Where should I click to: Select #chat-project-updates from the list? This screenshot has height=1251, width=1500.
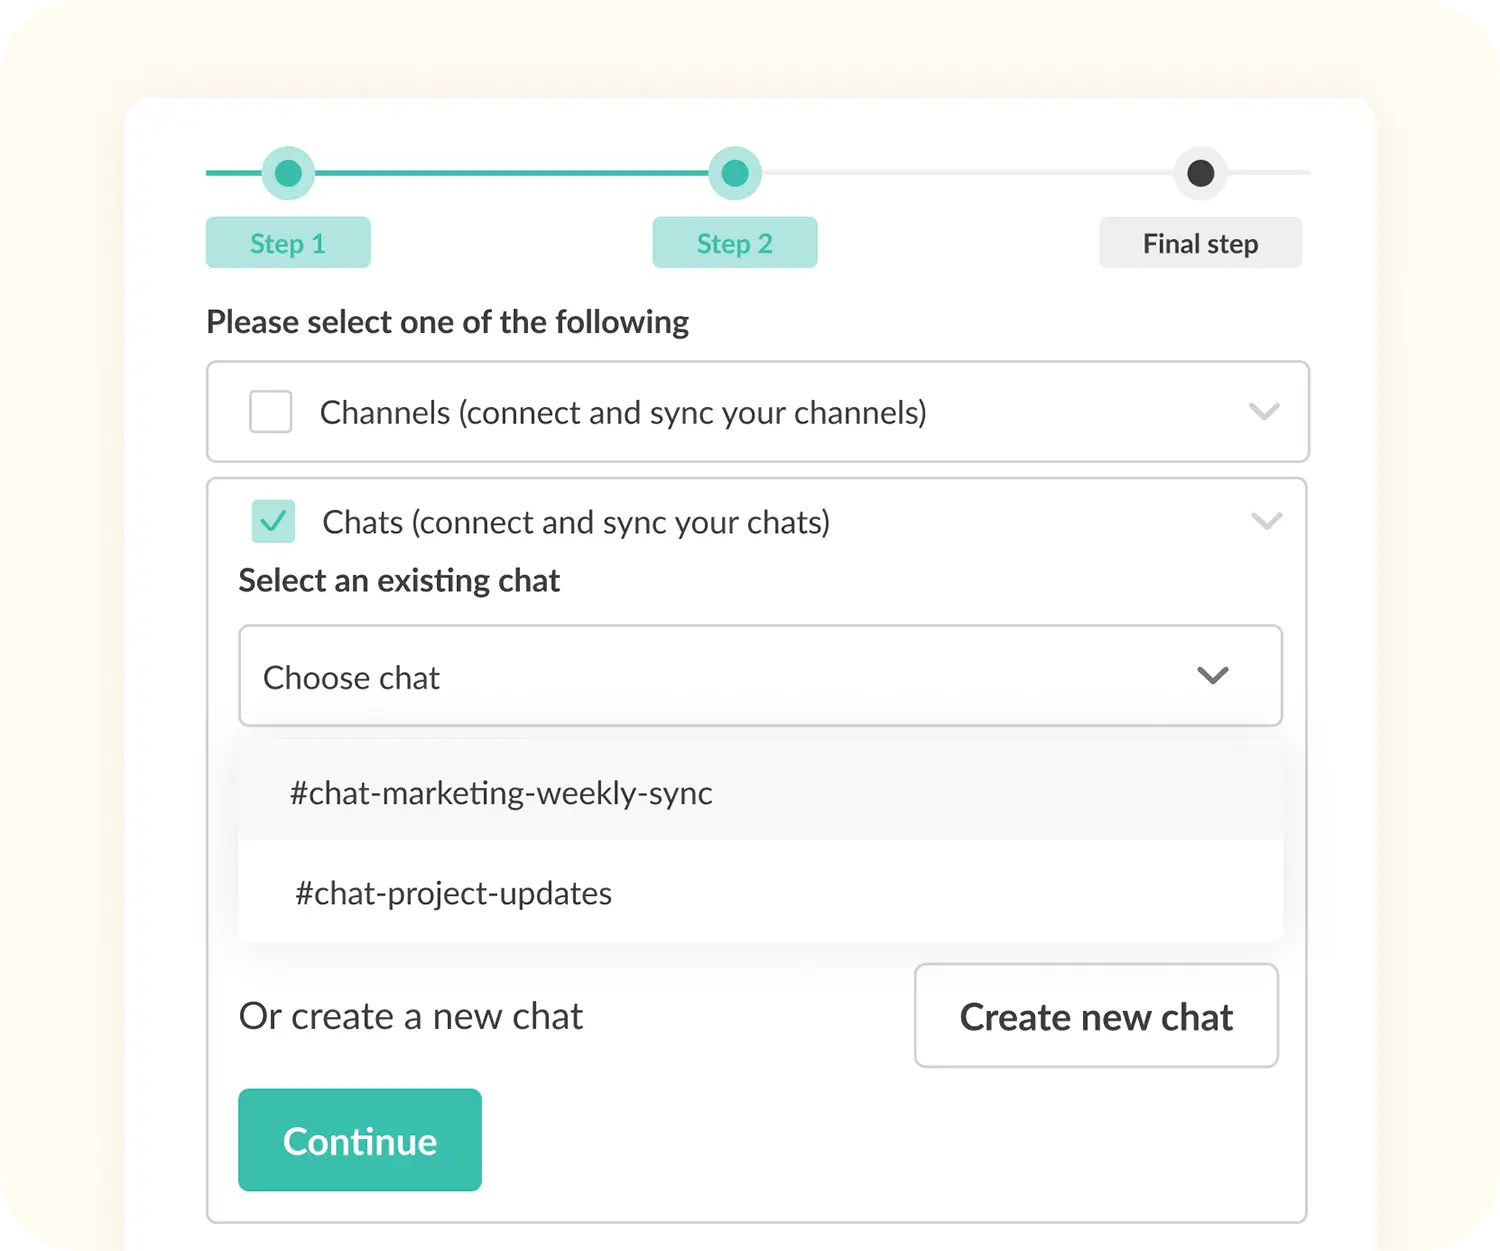(453, 893)
